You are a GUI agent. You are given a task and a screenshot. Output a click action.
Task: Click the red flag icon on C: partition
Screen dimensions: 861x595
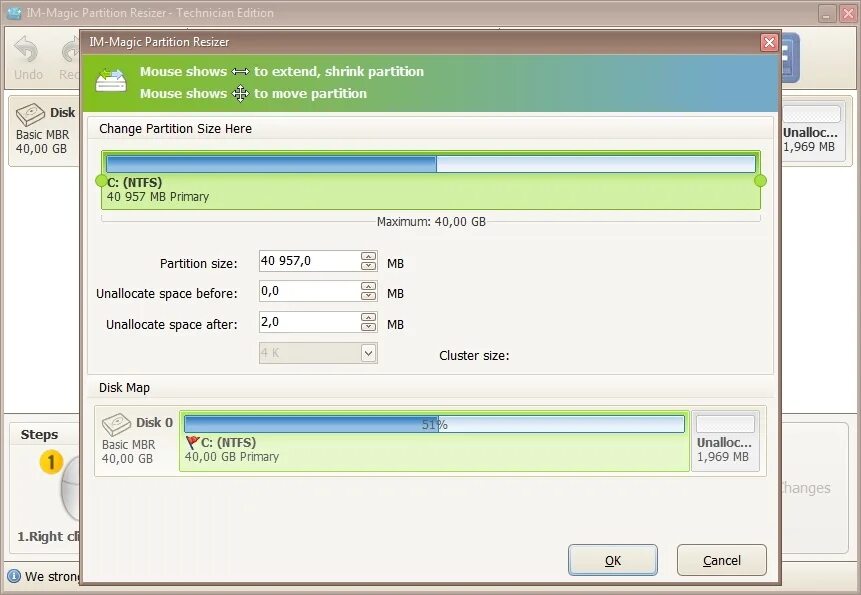point(192,442)
